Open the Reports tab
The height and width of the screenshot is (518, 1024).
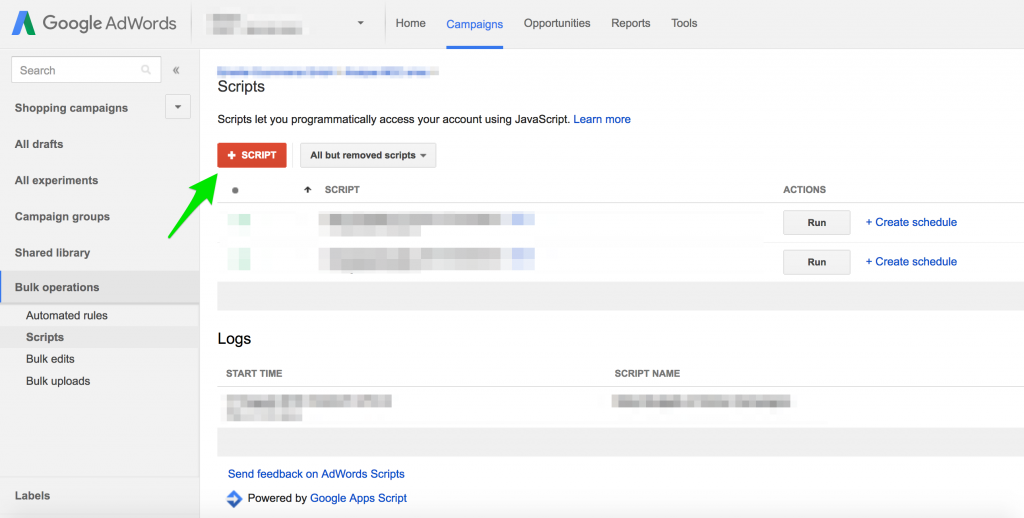tap(631, 23)
